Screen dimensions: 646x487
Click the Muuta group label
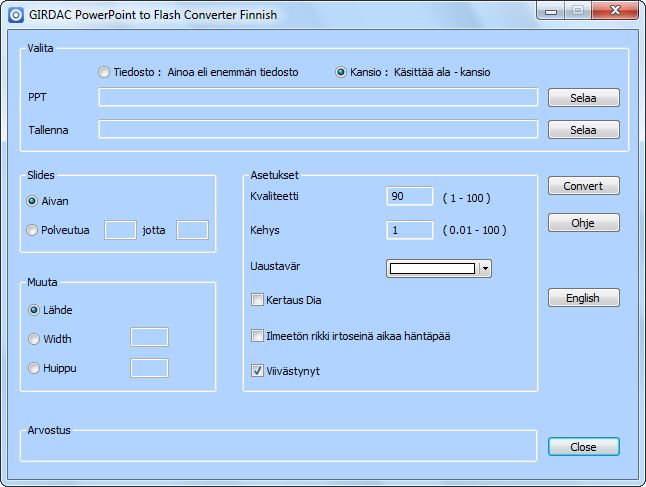tap(42, 282)
